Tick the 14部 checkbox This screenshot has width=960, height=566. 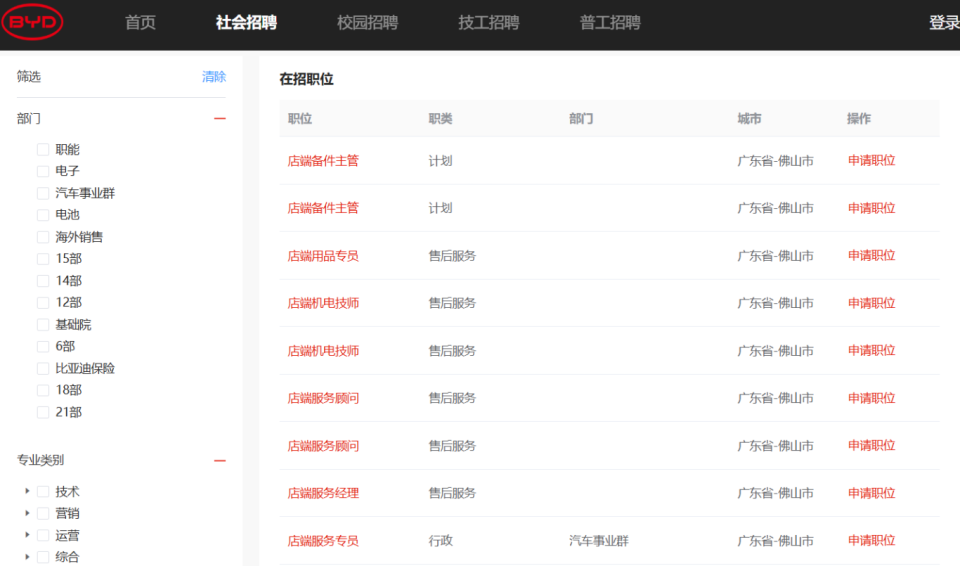[x=43, y=281]
